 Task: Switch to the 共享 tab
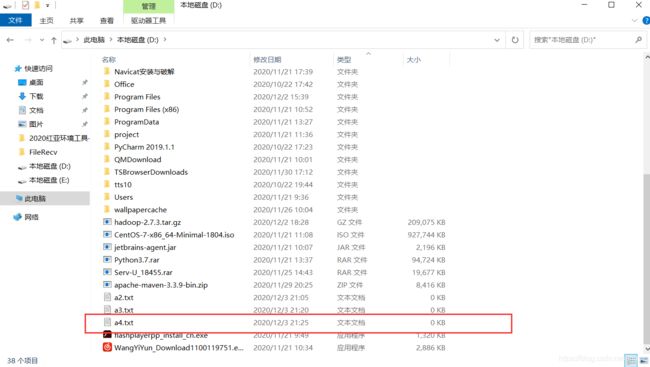(x=76, y=20)
